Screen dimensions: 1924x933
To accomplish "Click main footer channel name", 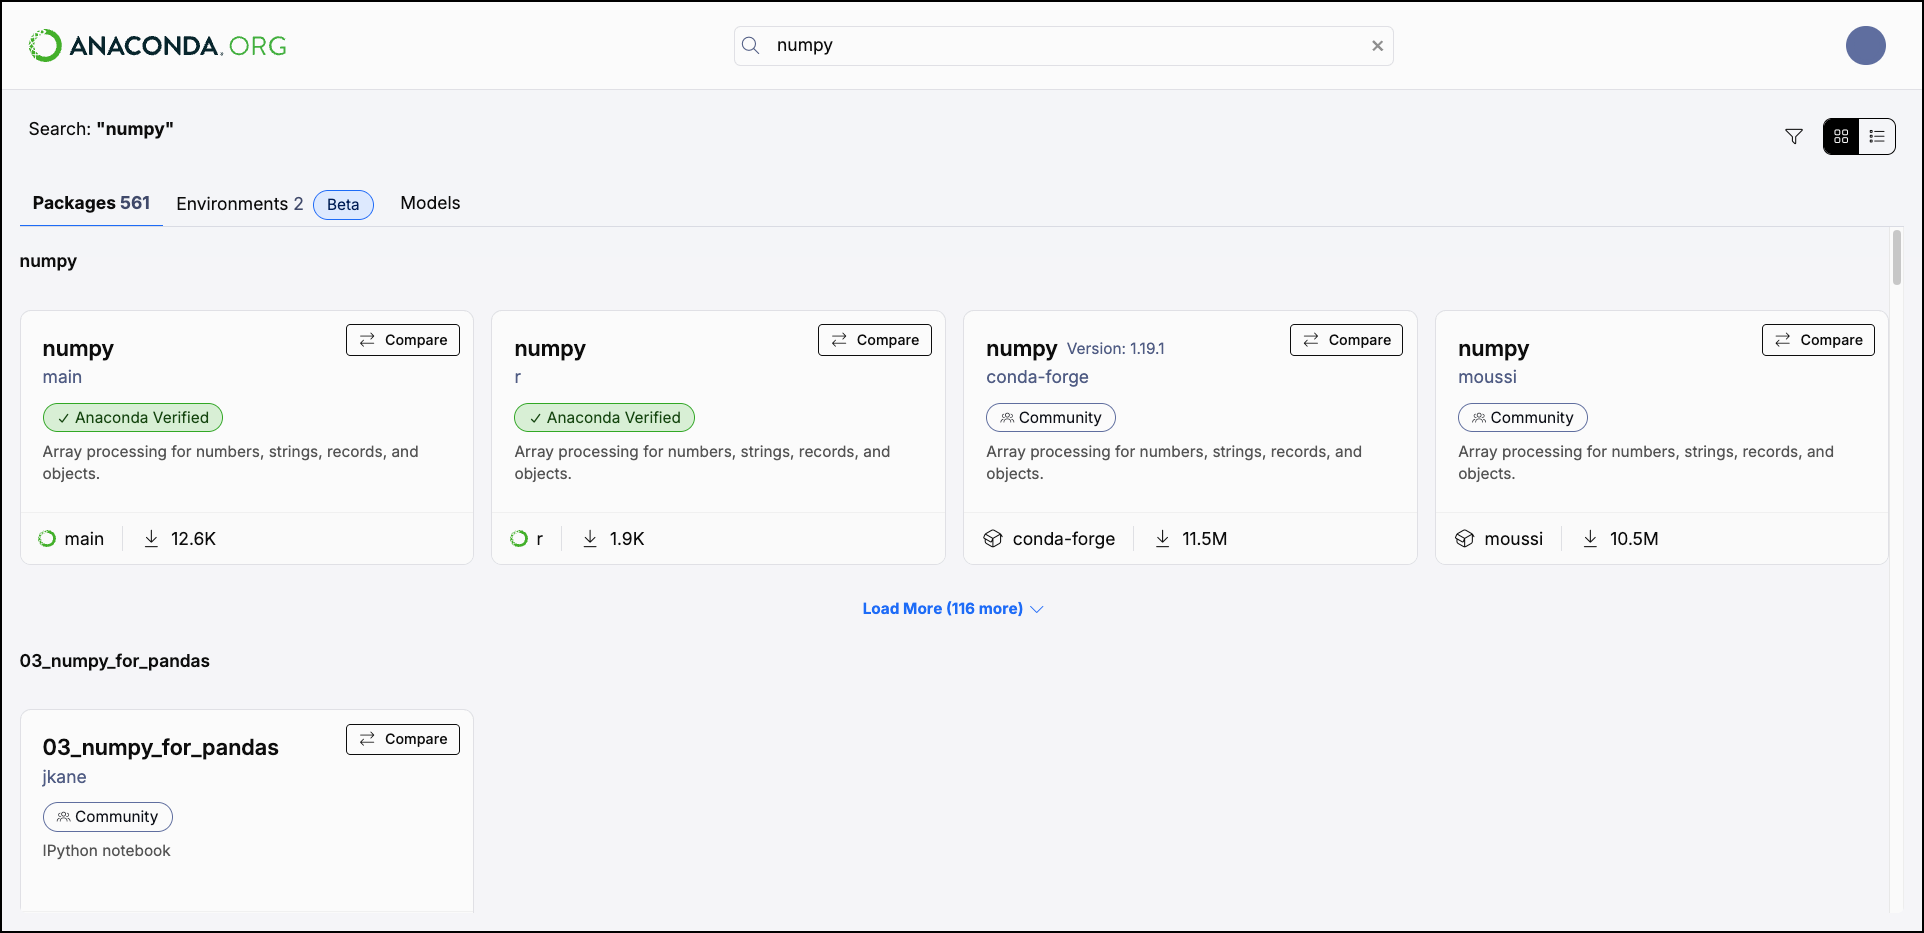I will click(84, 539).
